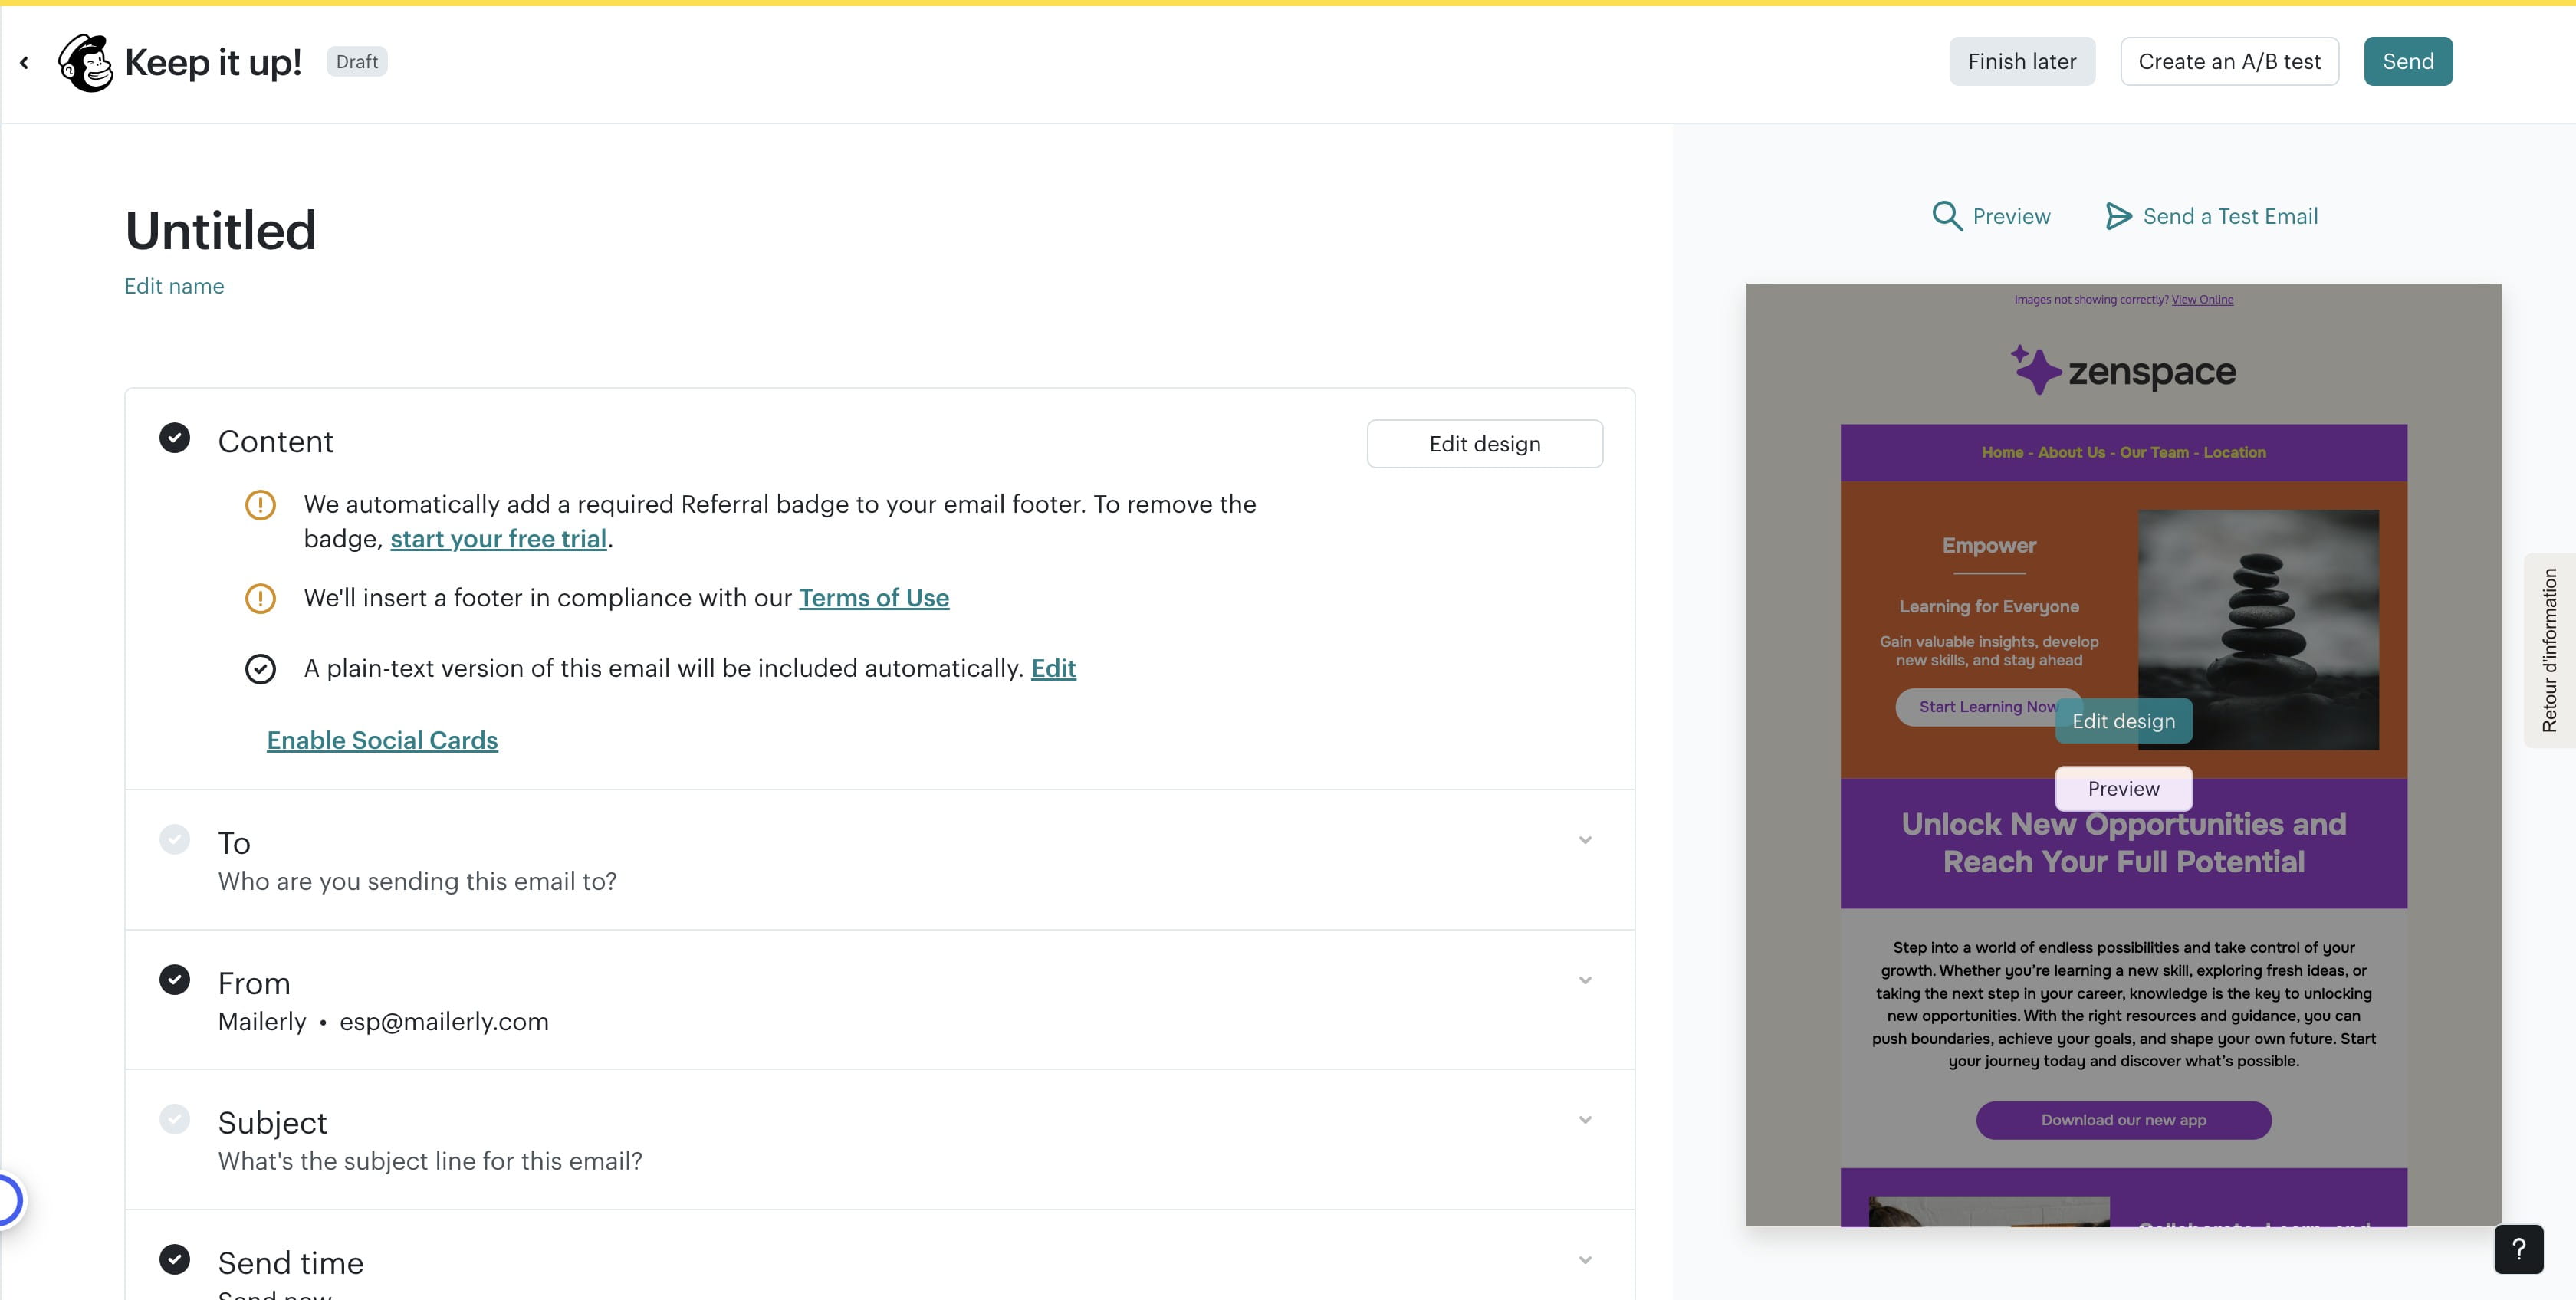Click the warning icon beside the footer compliance notice
Image resolution: width=2576 pixels, height=1300 pixels.
point(260,598)
